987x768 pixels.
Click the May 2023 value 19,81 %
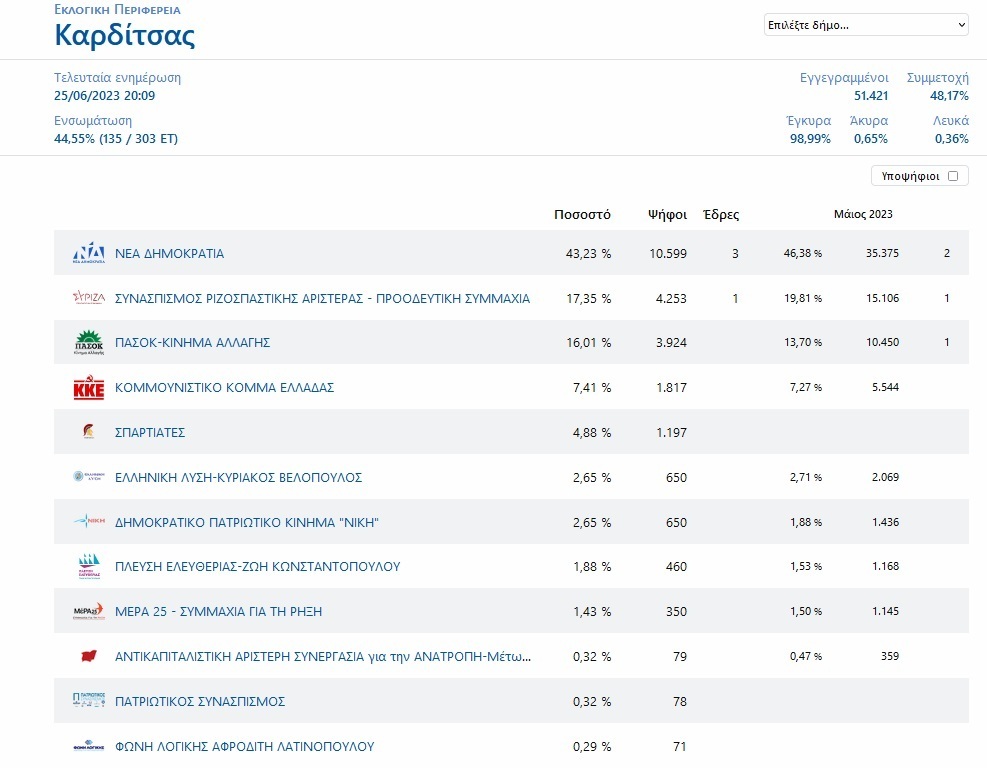tap(803, 298)
